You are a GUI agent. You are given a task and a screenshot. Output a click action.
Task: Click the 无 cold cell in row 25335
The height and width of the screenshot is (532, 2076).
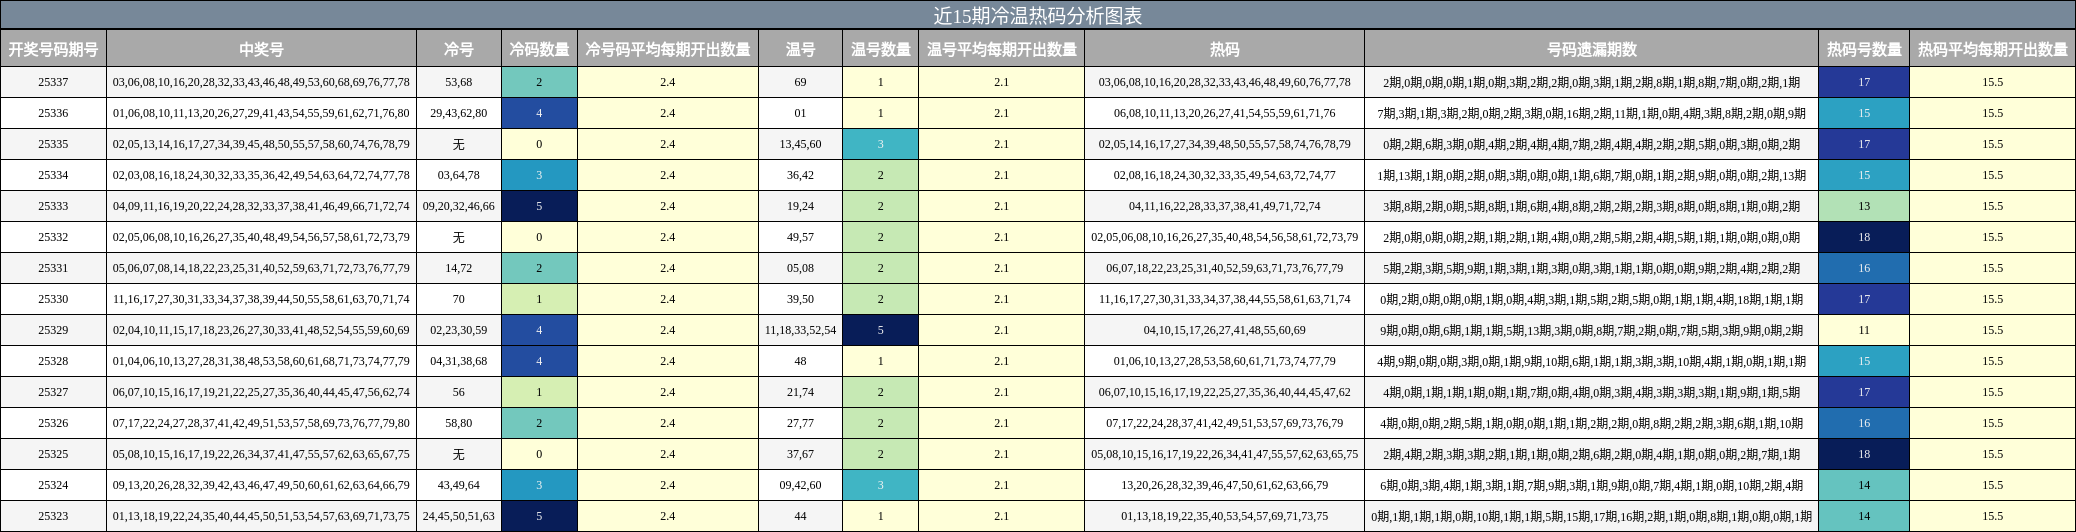pos(458,144)
